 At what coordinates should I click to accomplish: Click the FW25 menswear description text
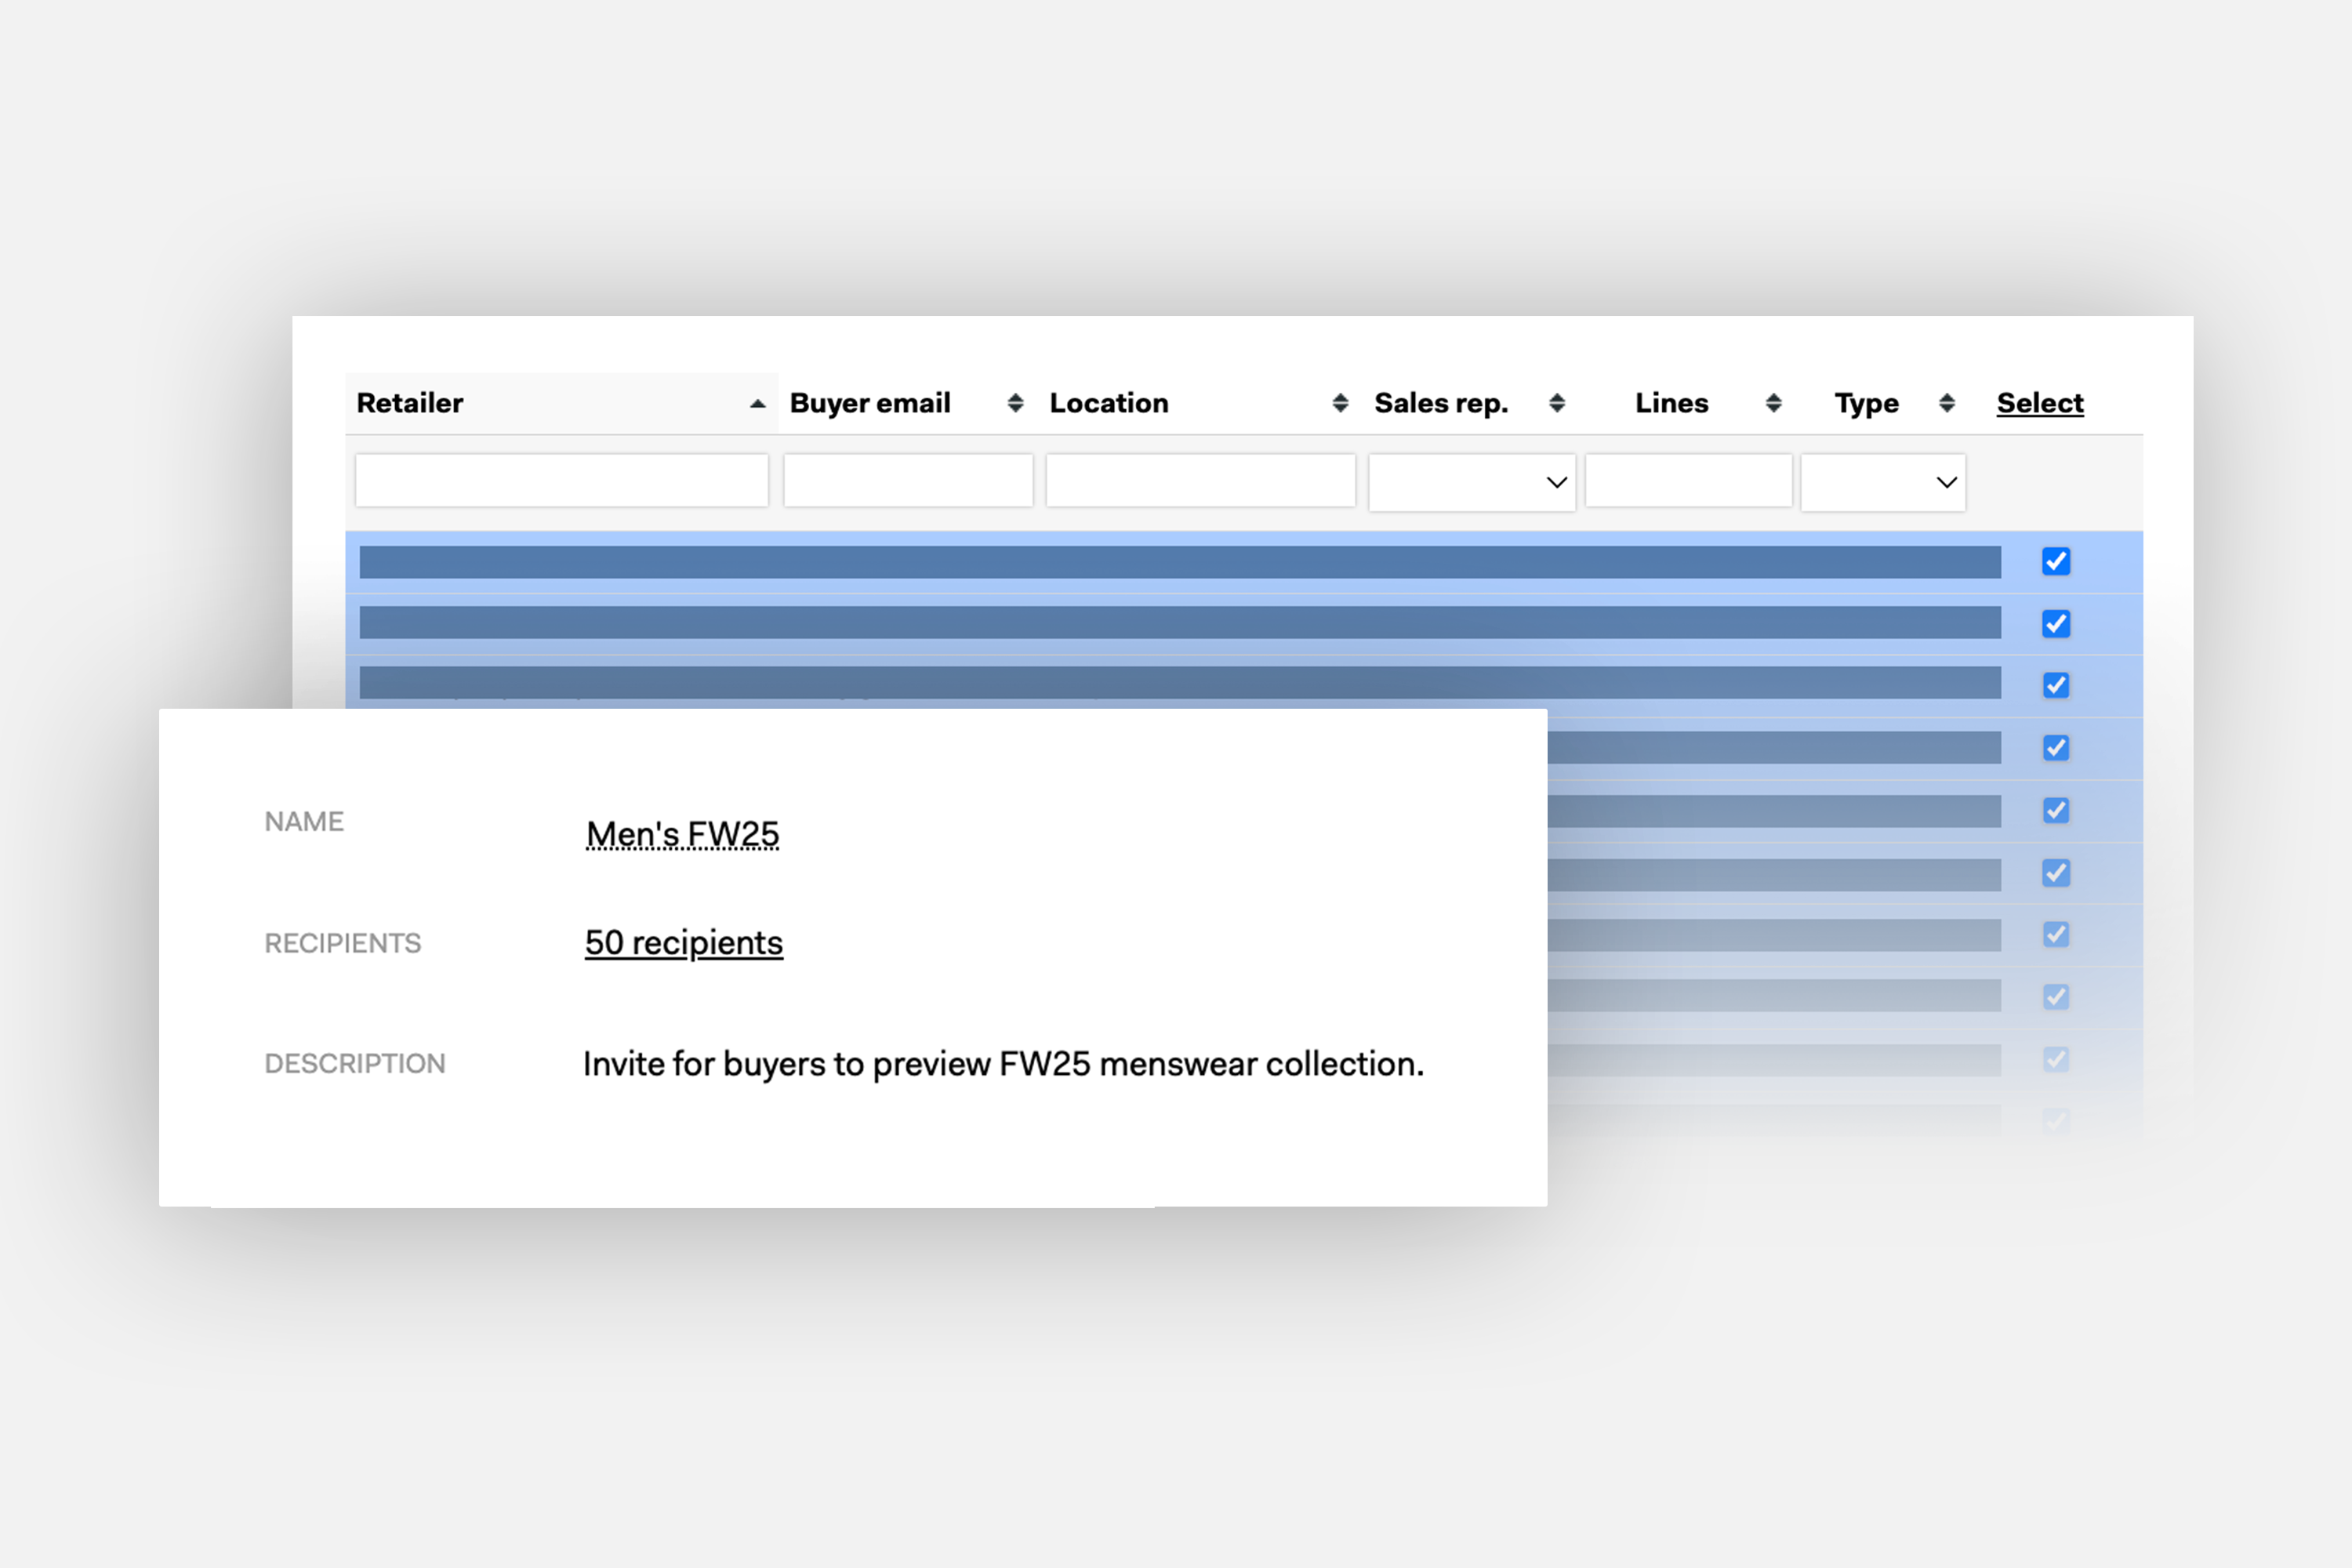1004,1064
